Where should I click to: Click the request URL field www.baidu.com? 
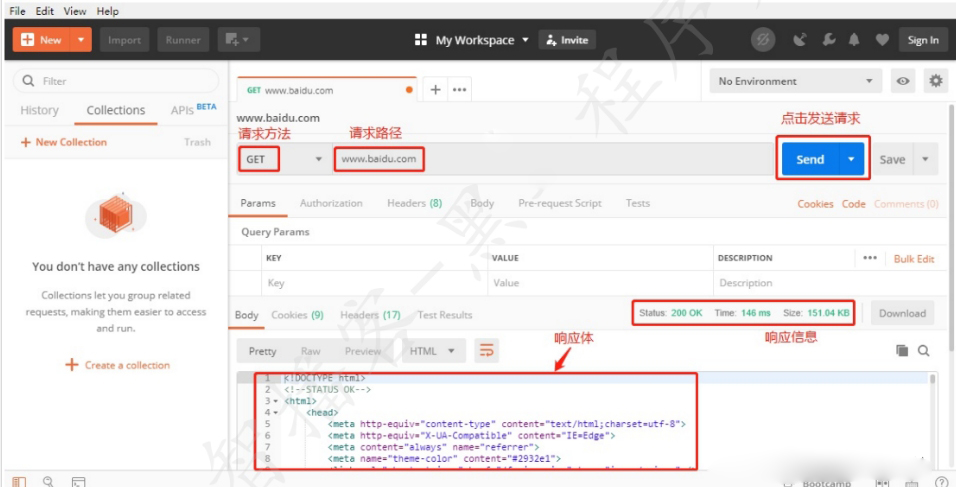coord(552,159)
